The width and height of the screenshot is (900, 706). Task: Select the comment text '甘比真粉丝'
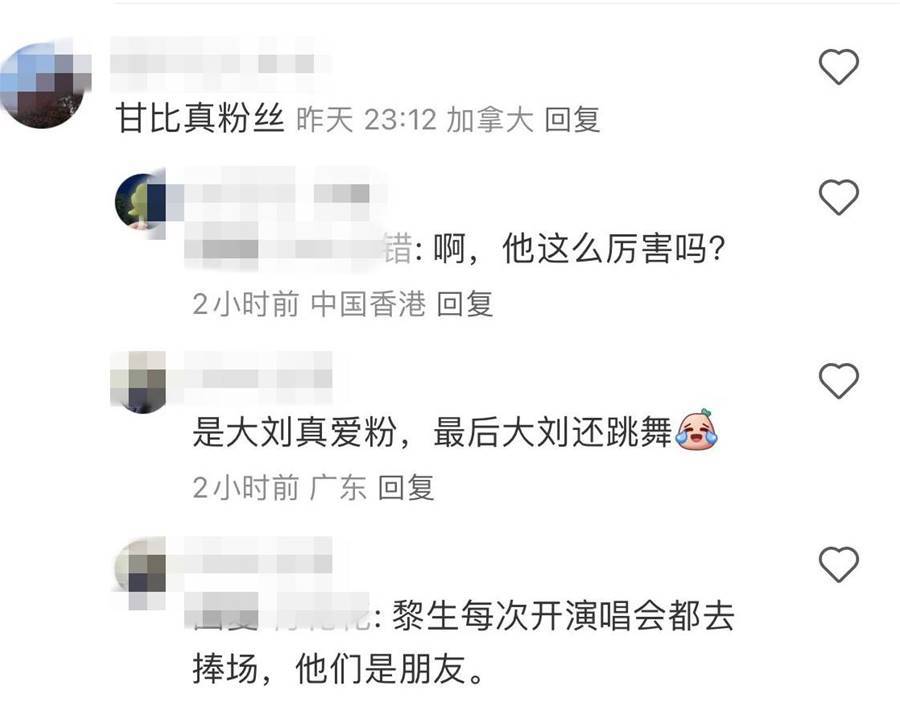click(200, 118)
